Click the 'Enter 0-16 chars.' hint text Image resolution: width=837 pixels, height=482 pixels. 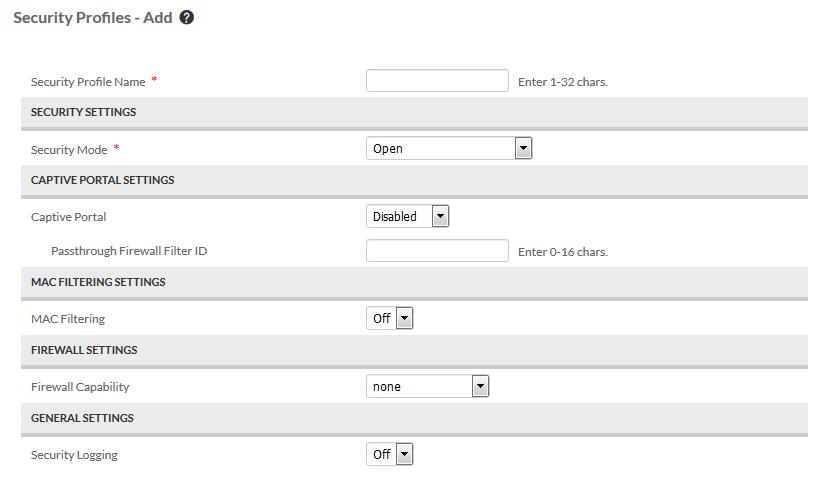tap(563, 251)
